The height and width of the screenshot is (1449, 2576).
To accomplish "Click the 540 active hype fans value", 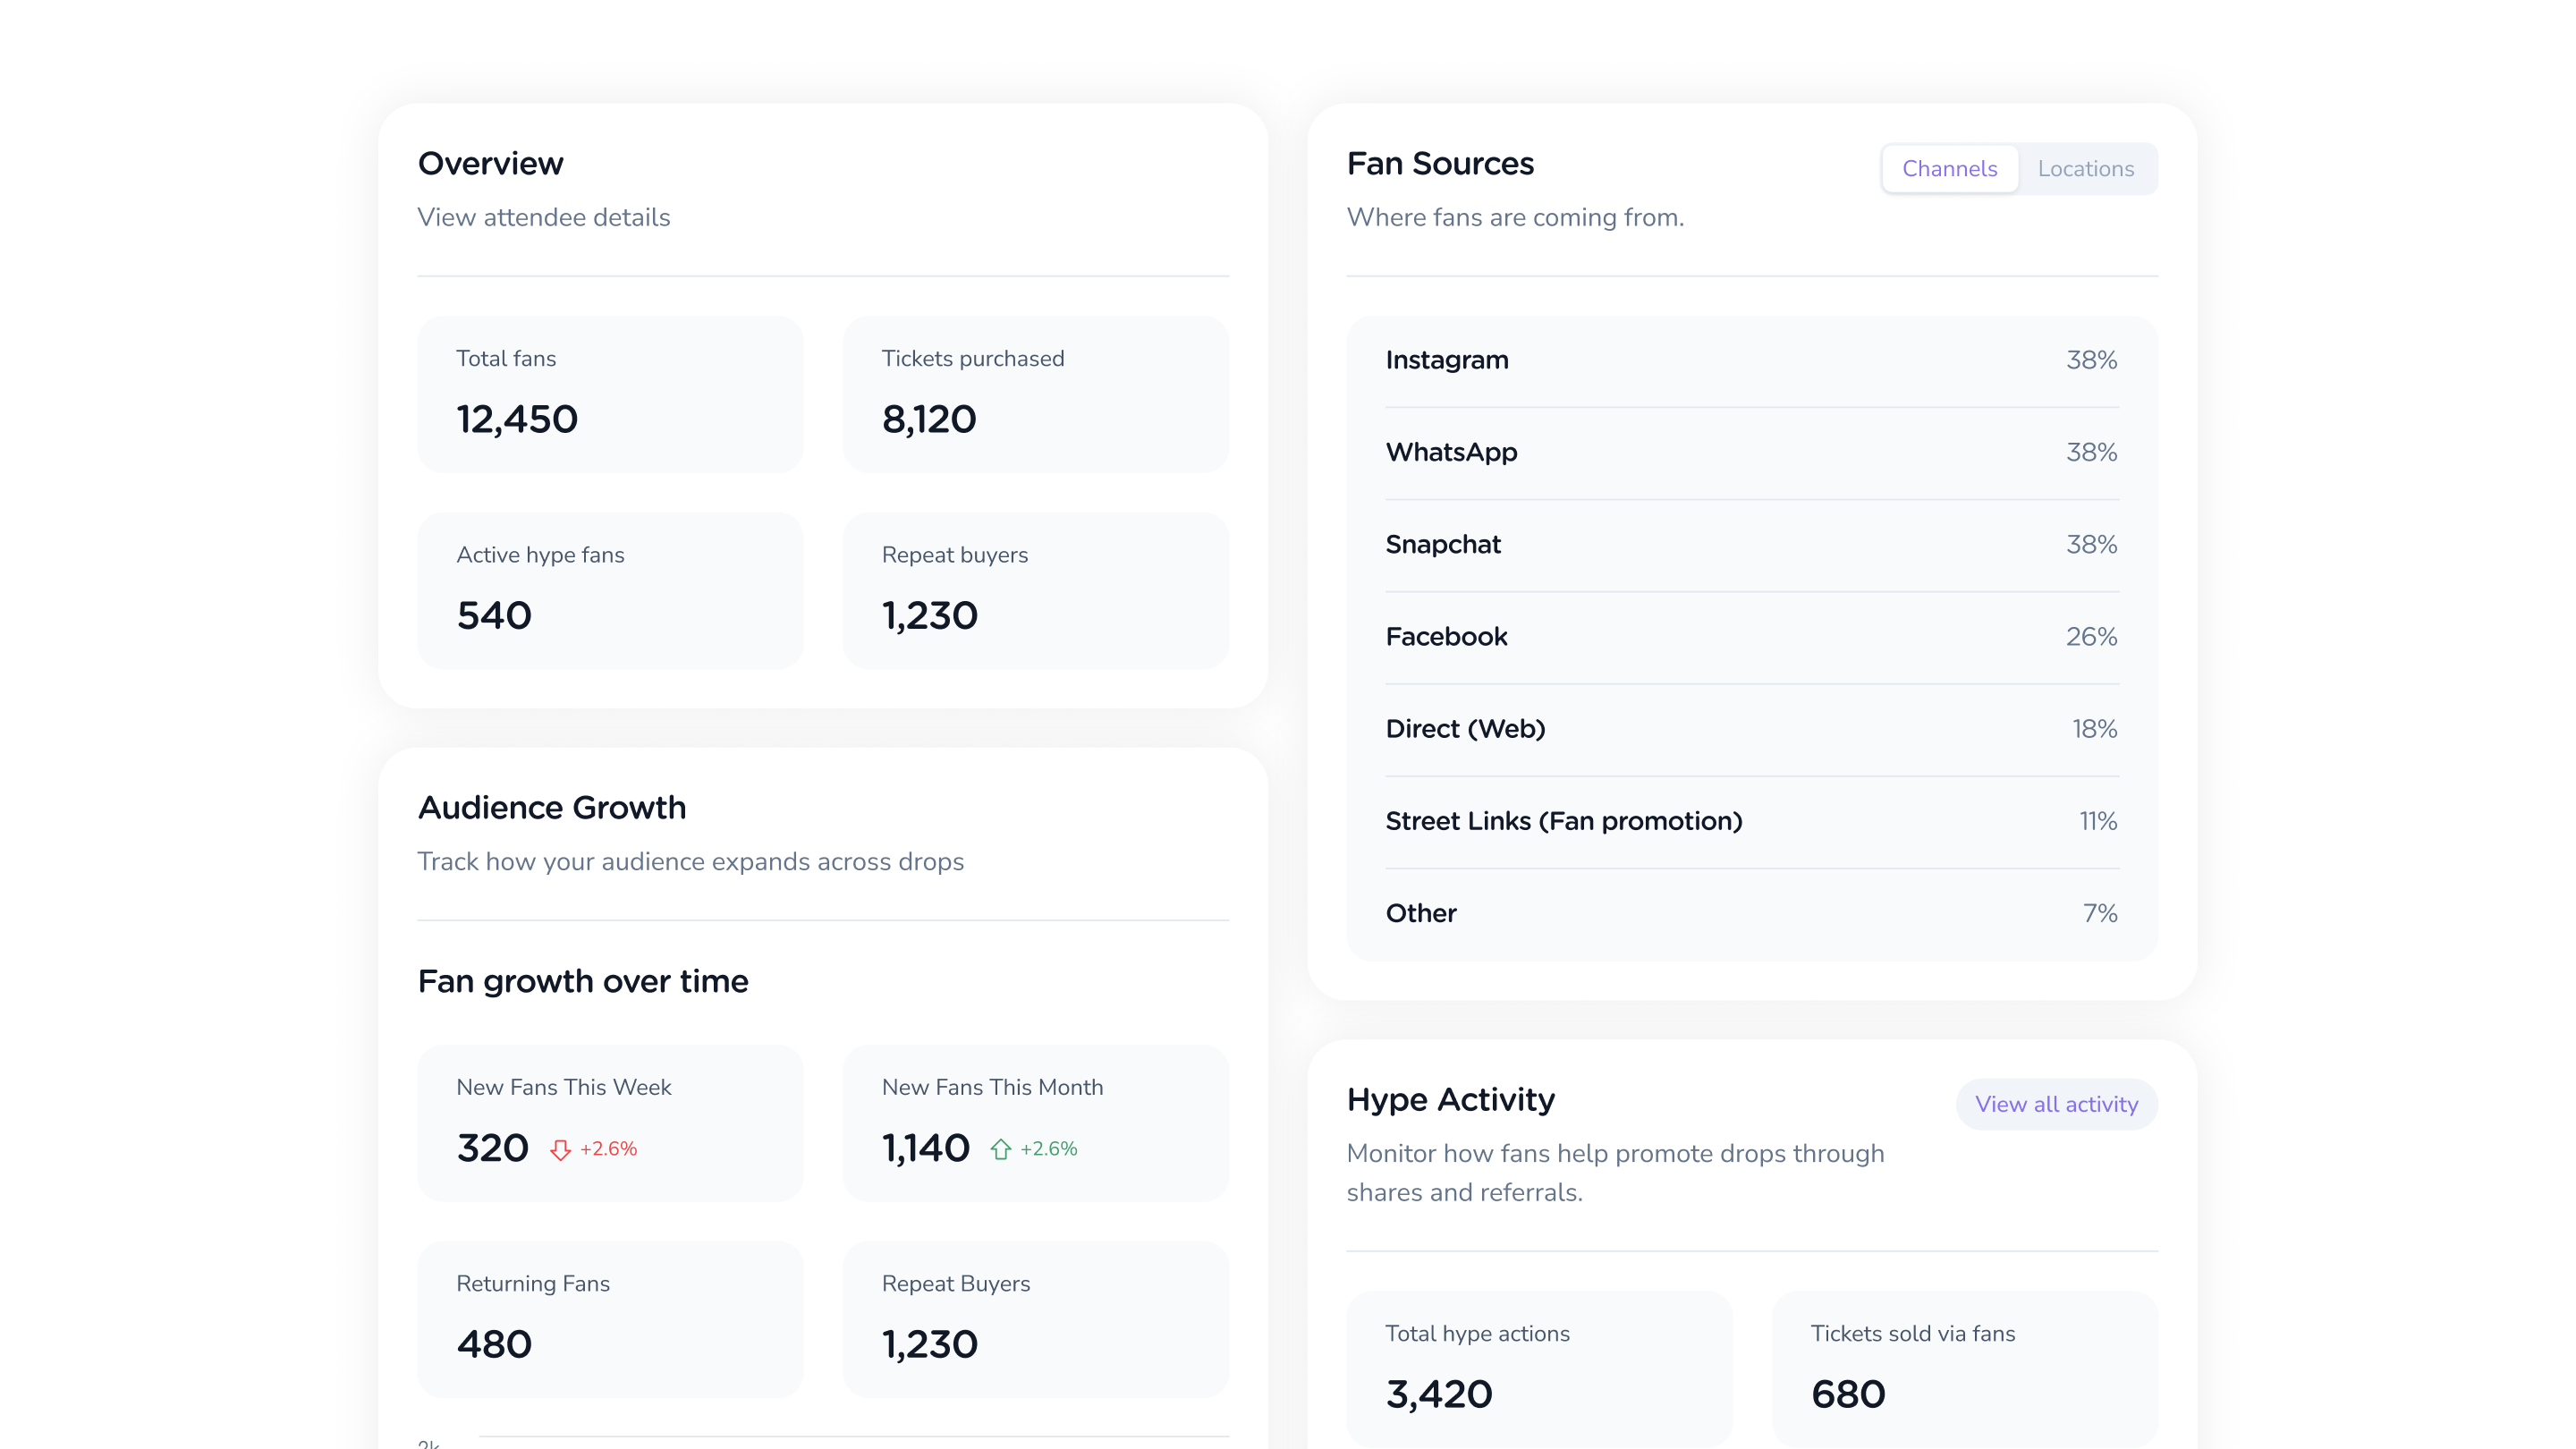I will 494,615.
